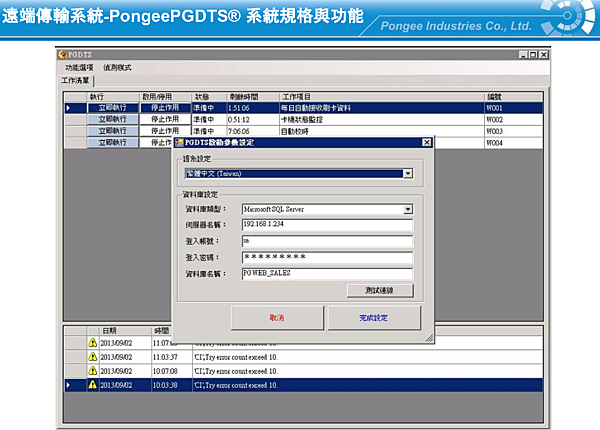
Task: Click the PGDTS dialog title bar icon
Action: (179, 143)
